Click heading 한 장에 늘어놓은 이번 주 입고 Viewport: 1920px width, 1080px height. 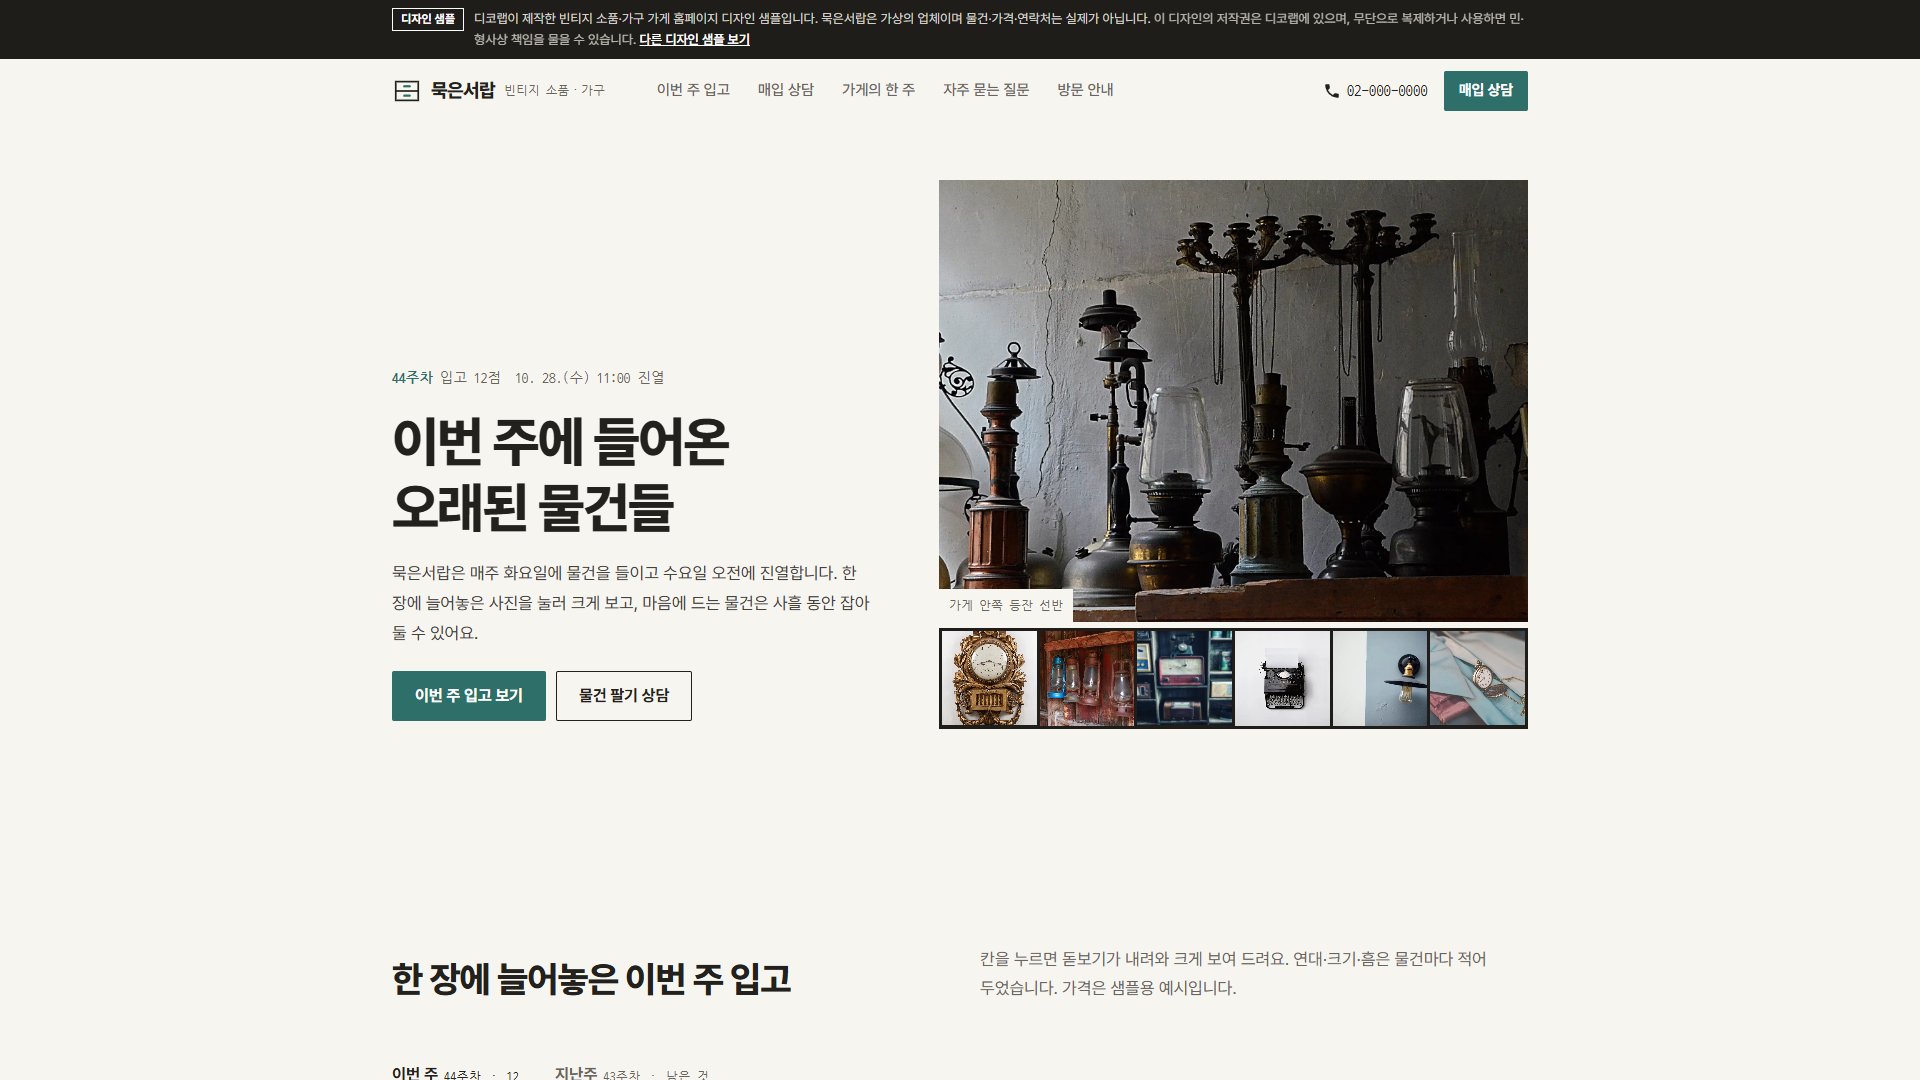(592, 979)
